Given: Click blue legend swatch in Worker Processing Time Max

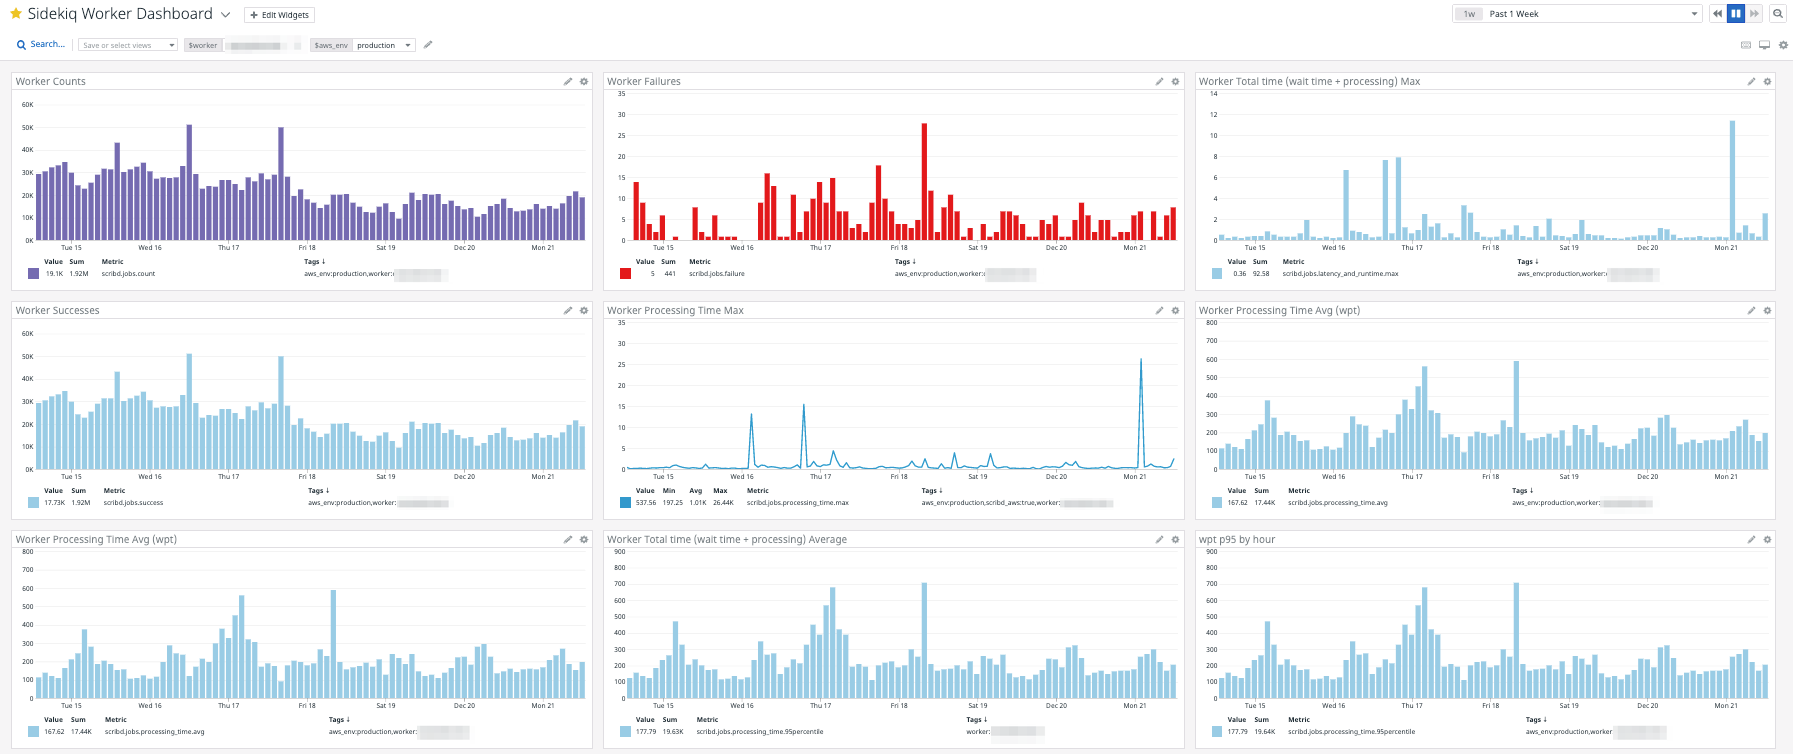Looking at the screenshot, I should tap(626, 503).
